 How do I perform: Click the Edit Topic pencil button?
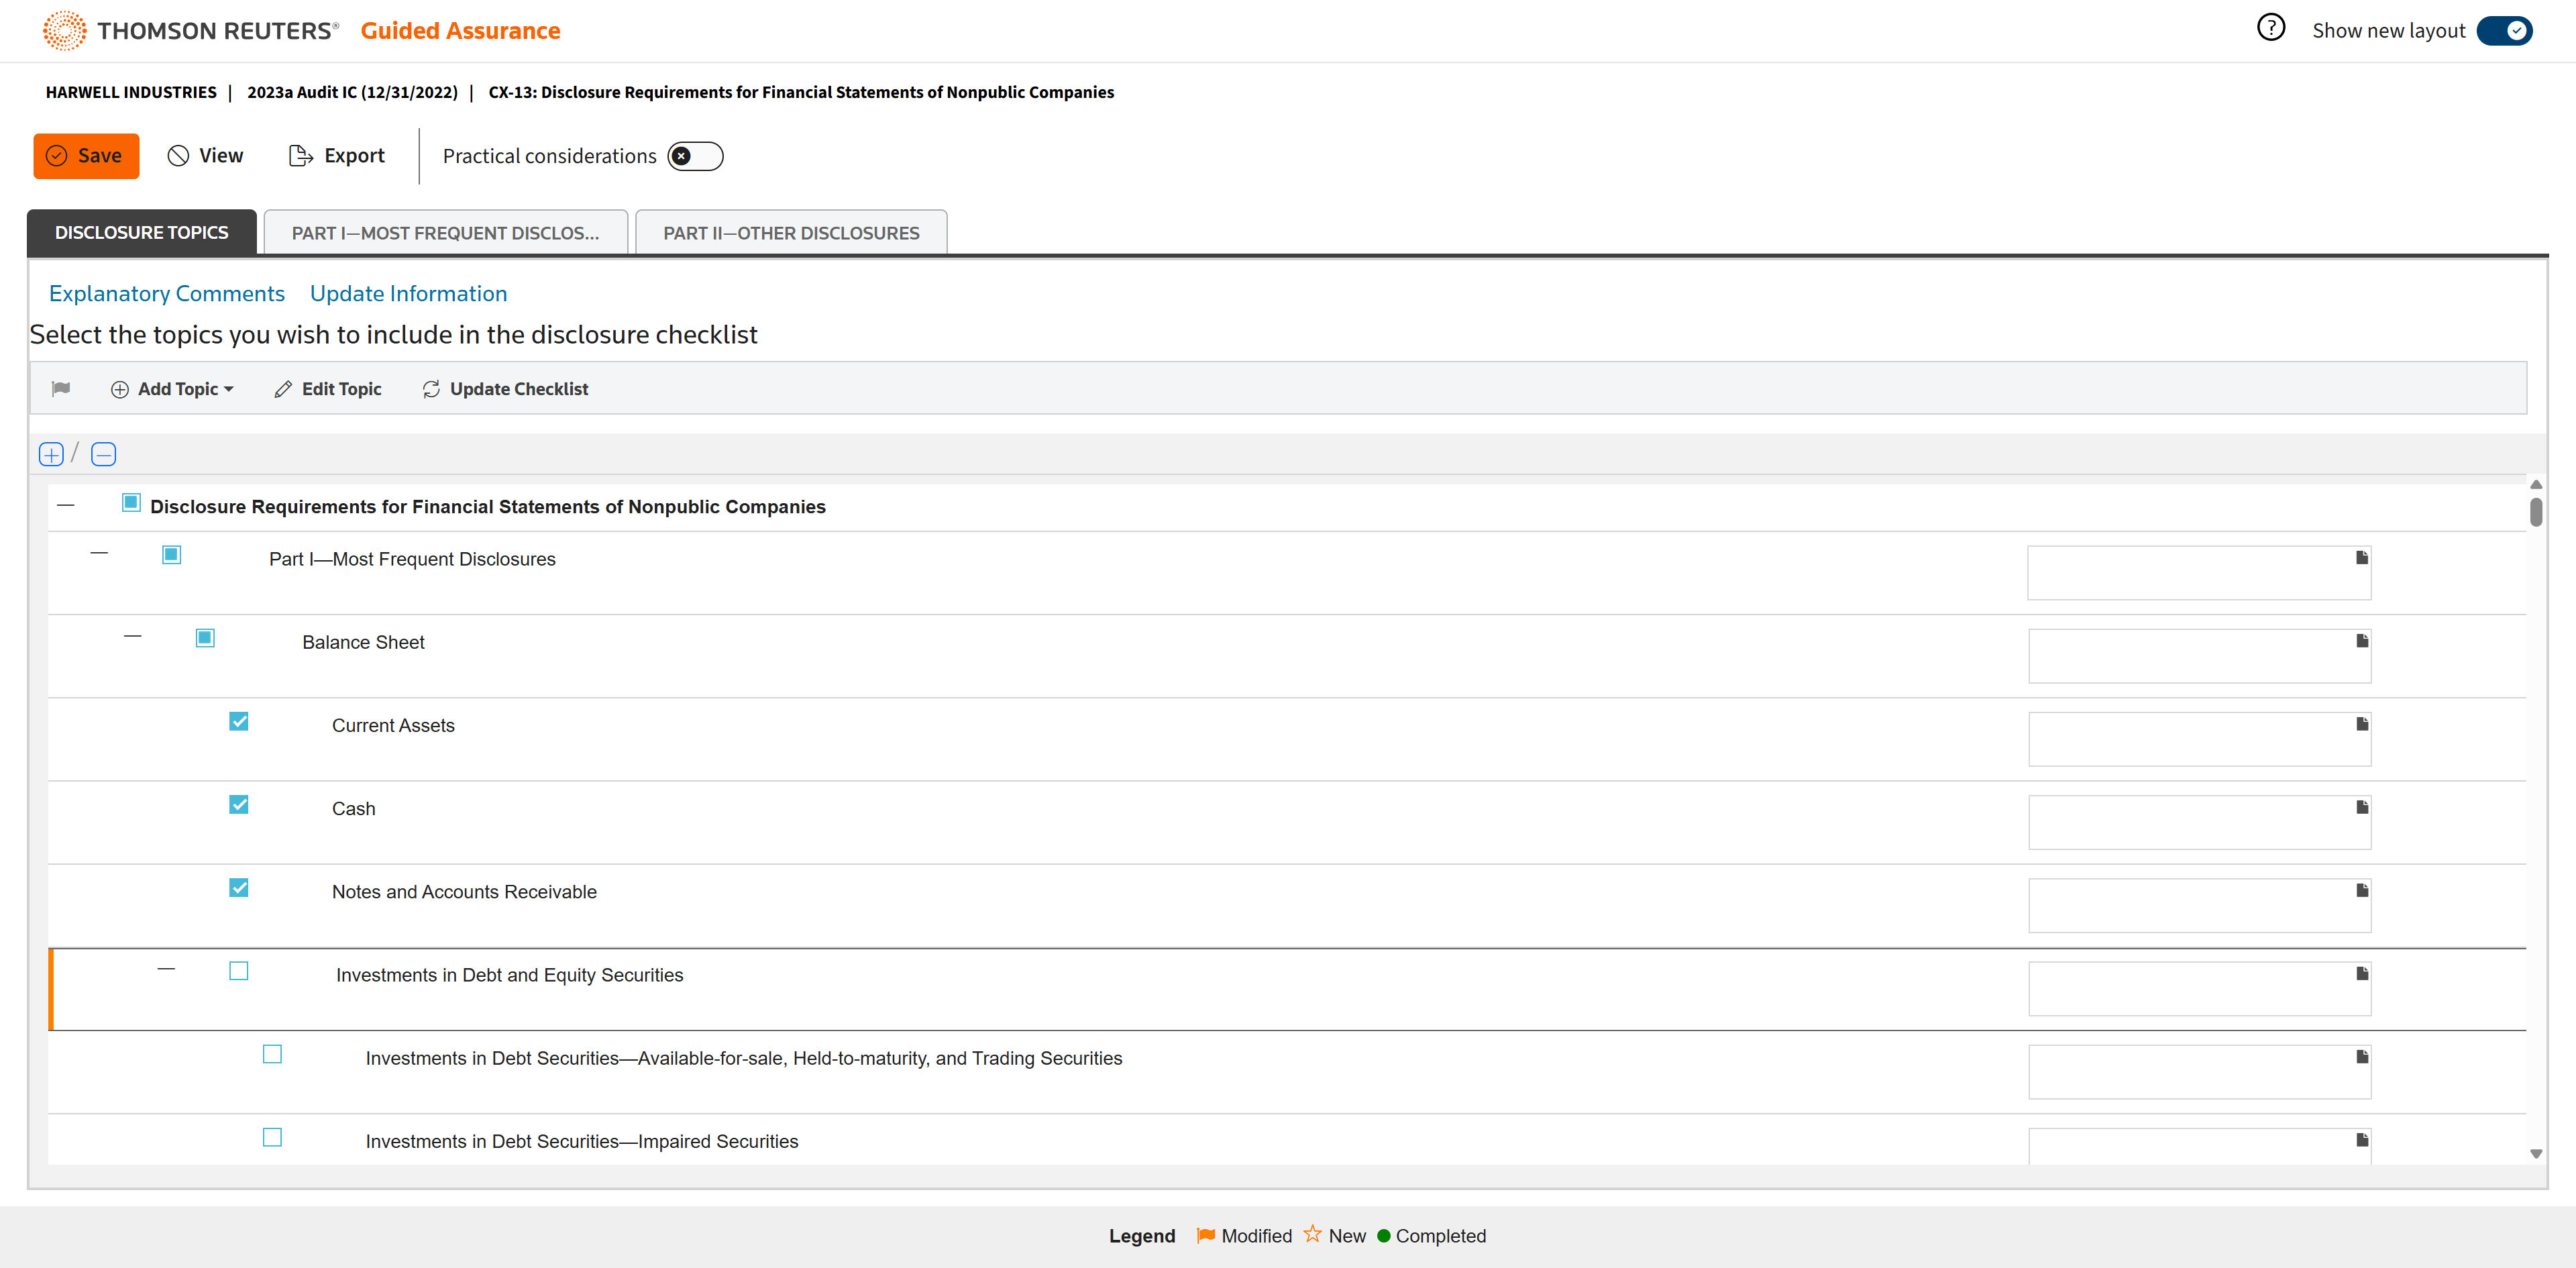(328, 389)
